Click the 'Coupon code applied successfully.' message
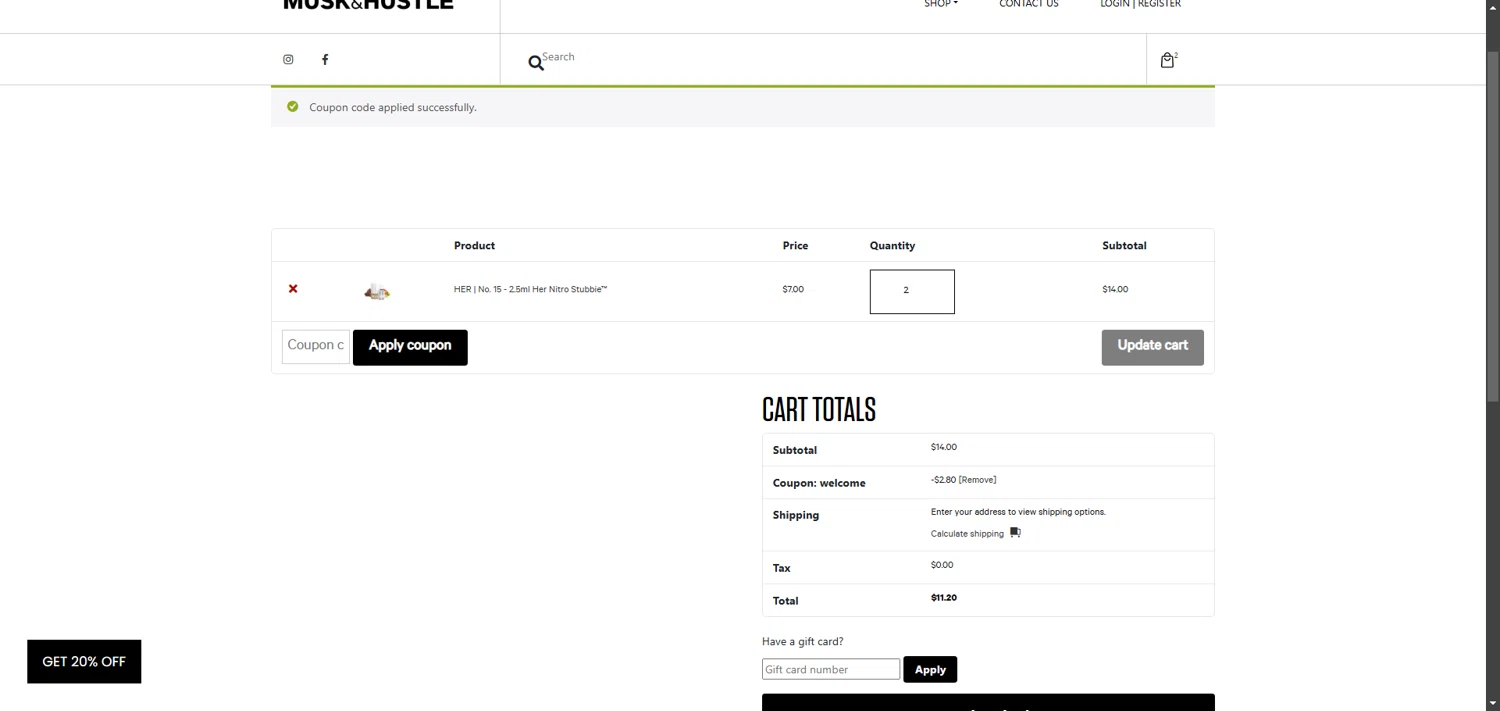 393,107
